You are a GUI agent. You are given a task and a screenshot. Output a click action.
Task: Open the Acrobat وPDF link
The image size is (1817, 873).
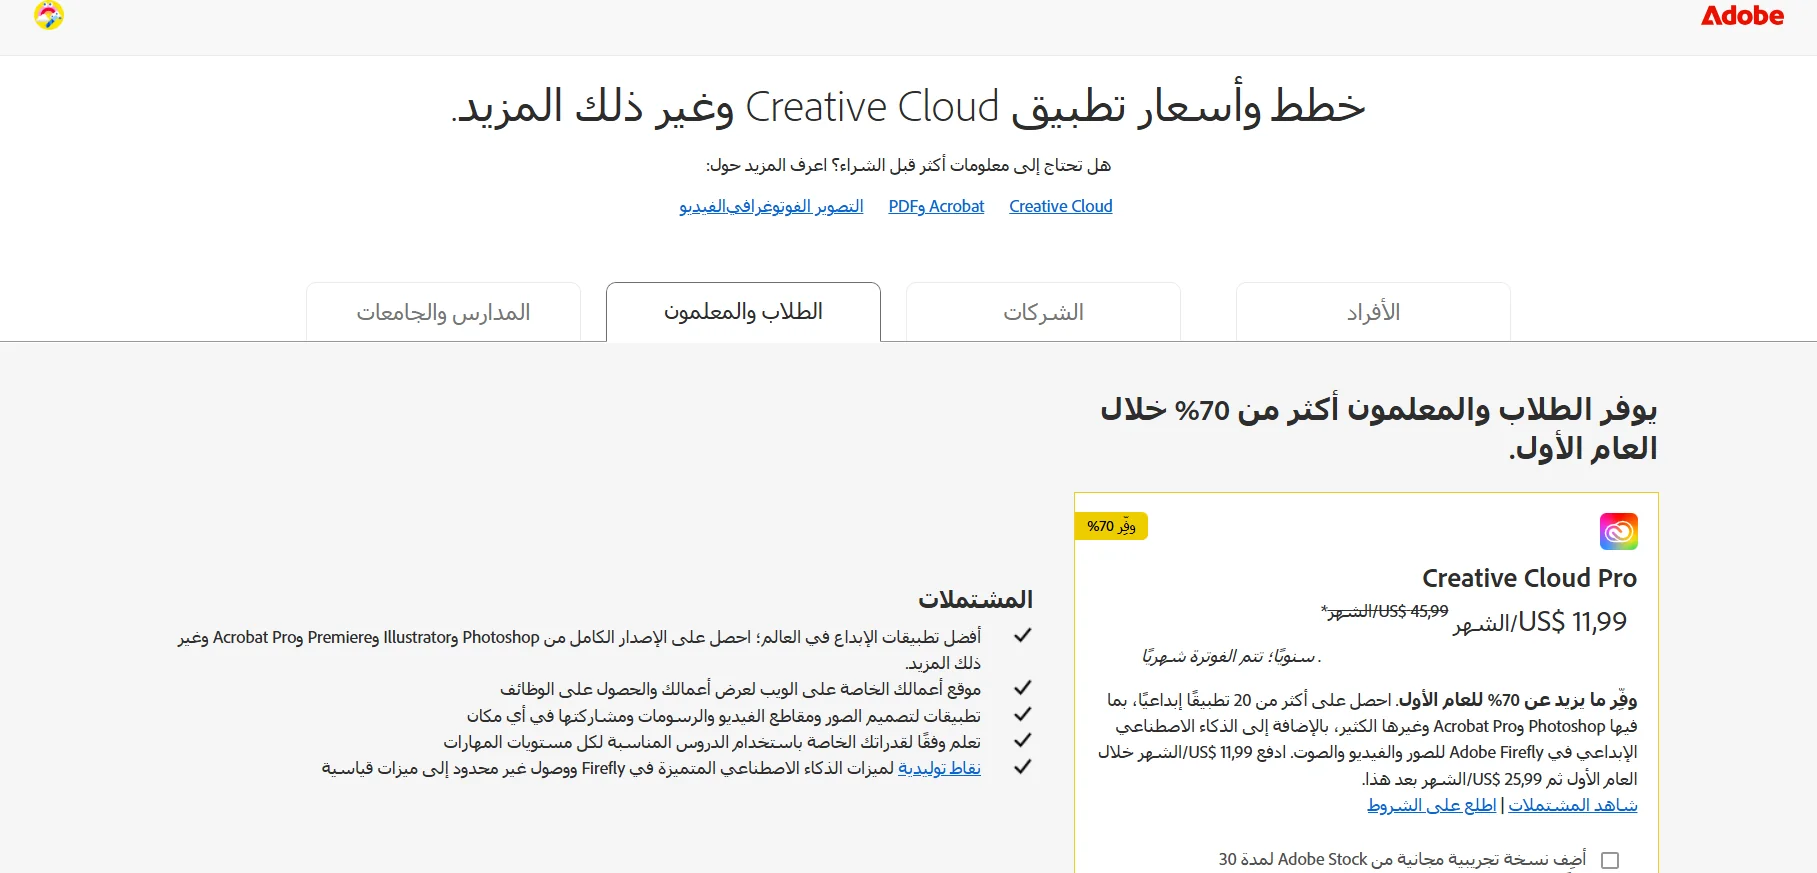[936, 206]
